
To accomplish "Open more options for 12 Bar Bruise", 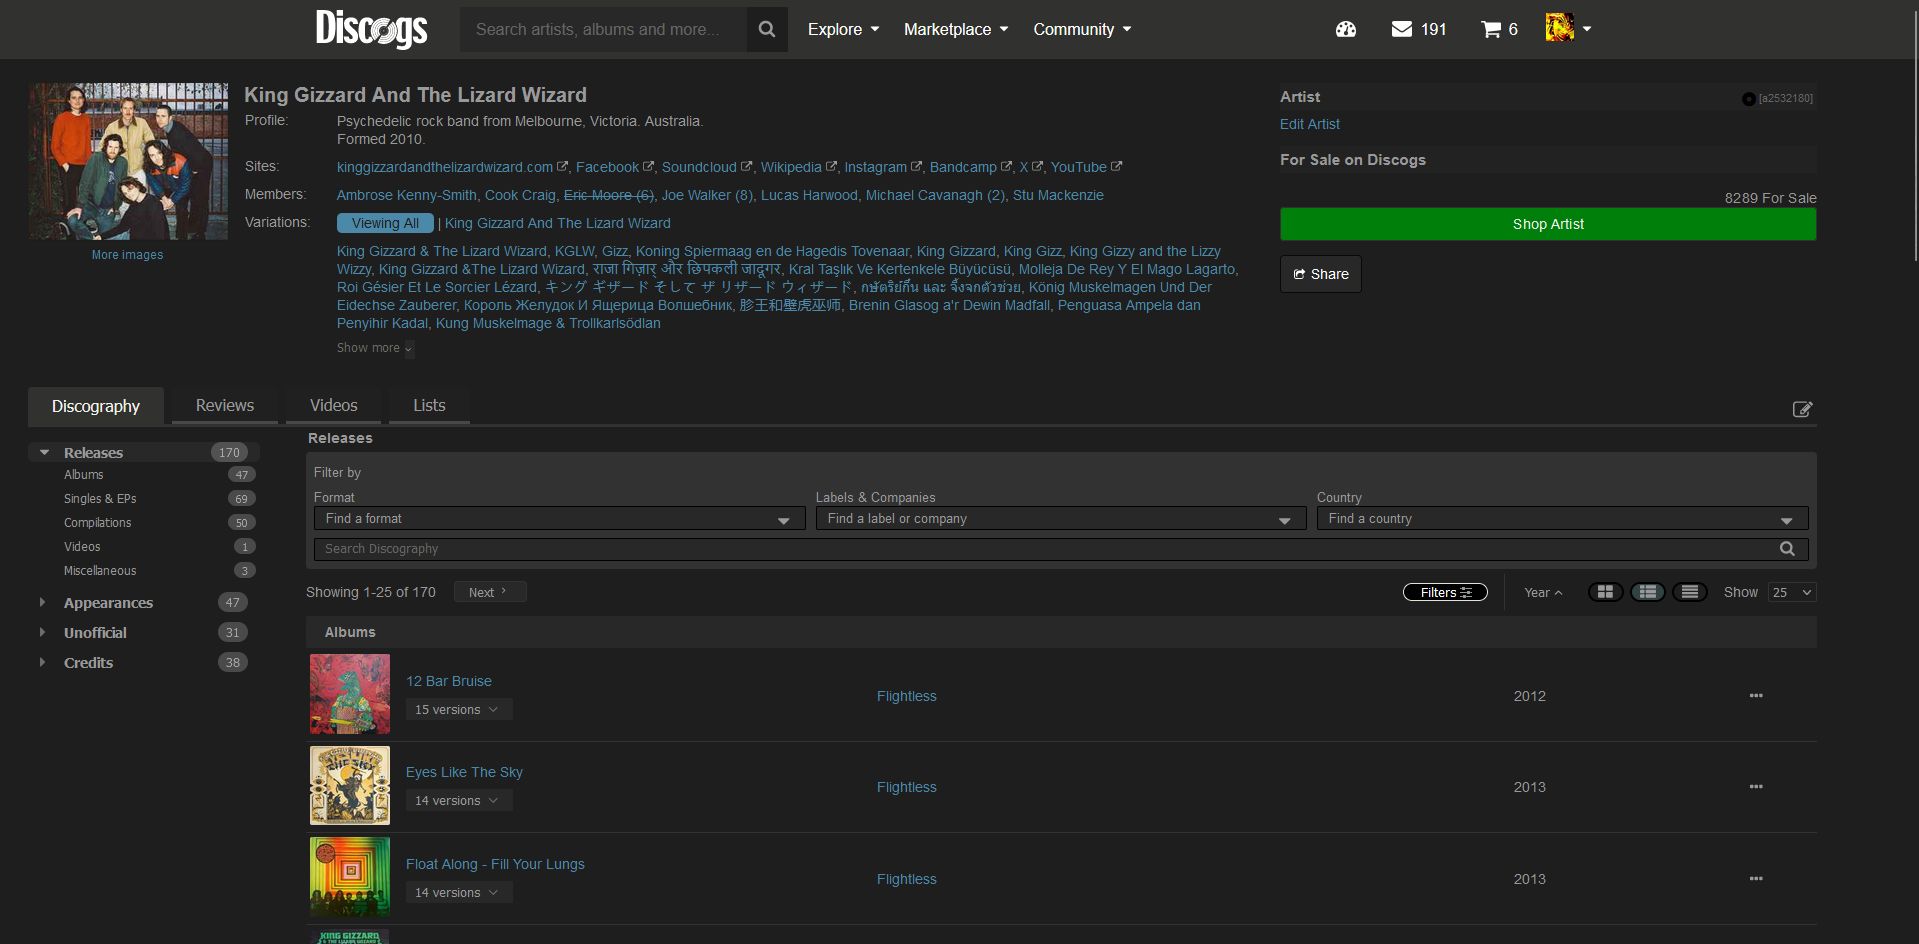I will click(1756, 695).
